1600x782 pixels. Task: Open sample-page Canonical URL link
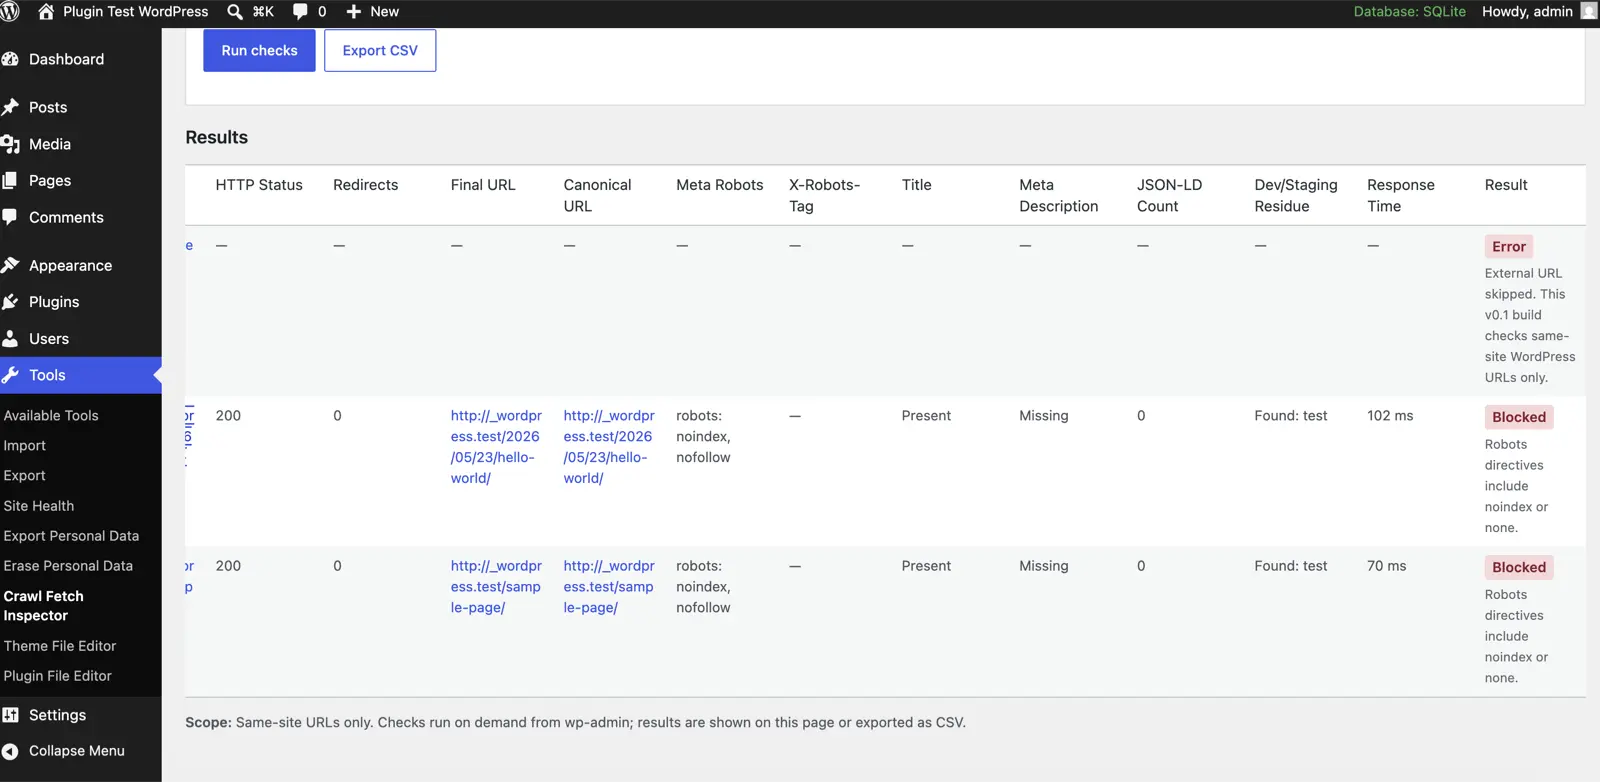[609, 586]
